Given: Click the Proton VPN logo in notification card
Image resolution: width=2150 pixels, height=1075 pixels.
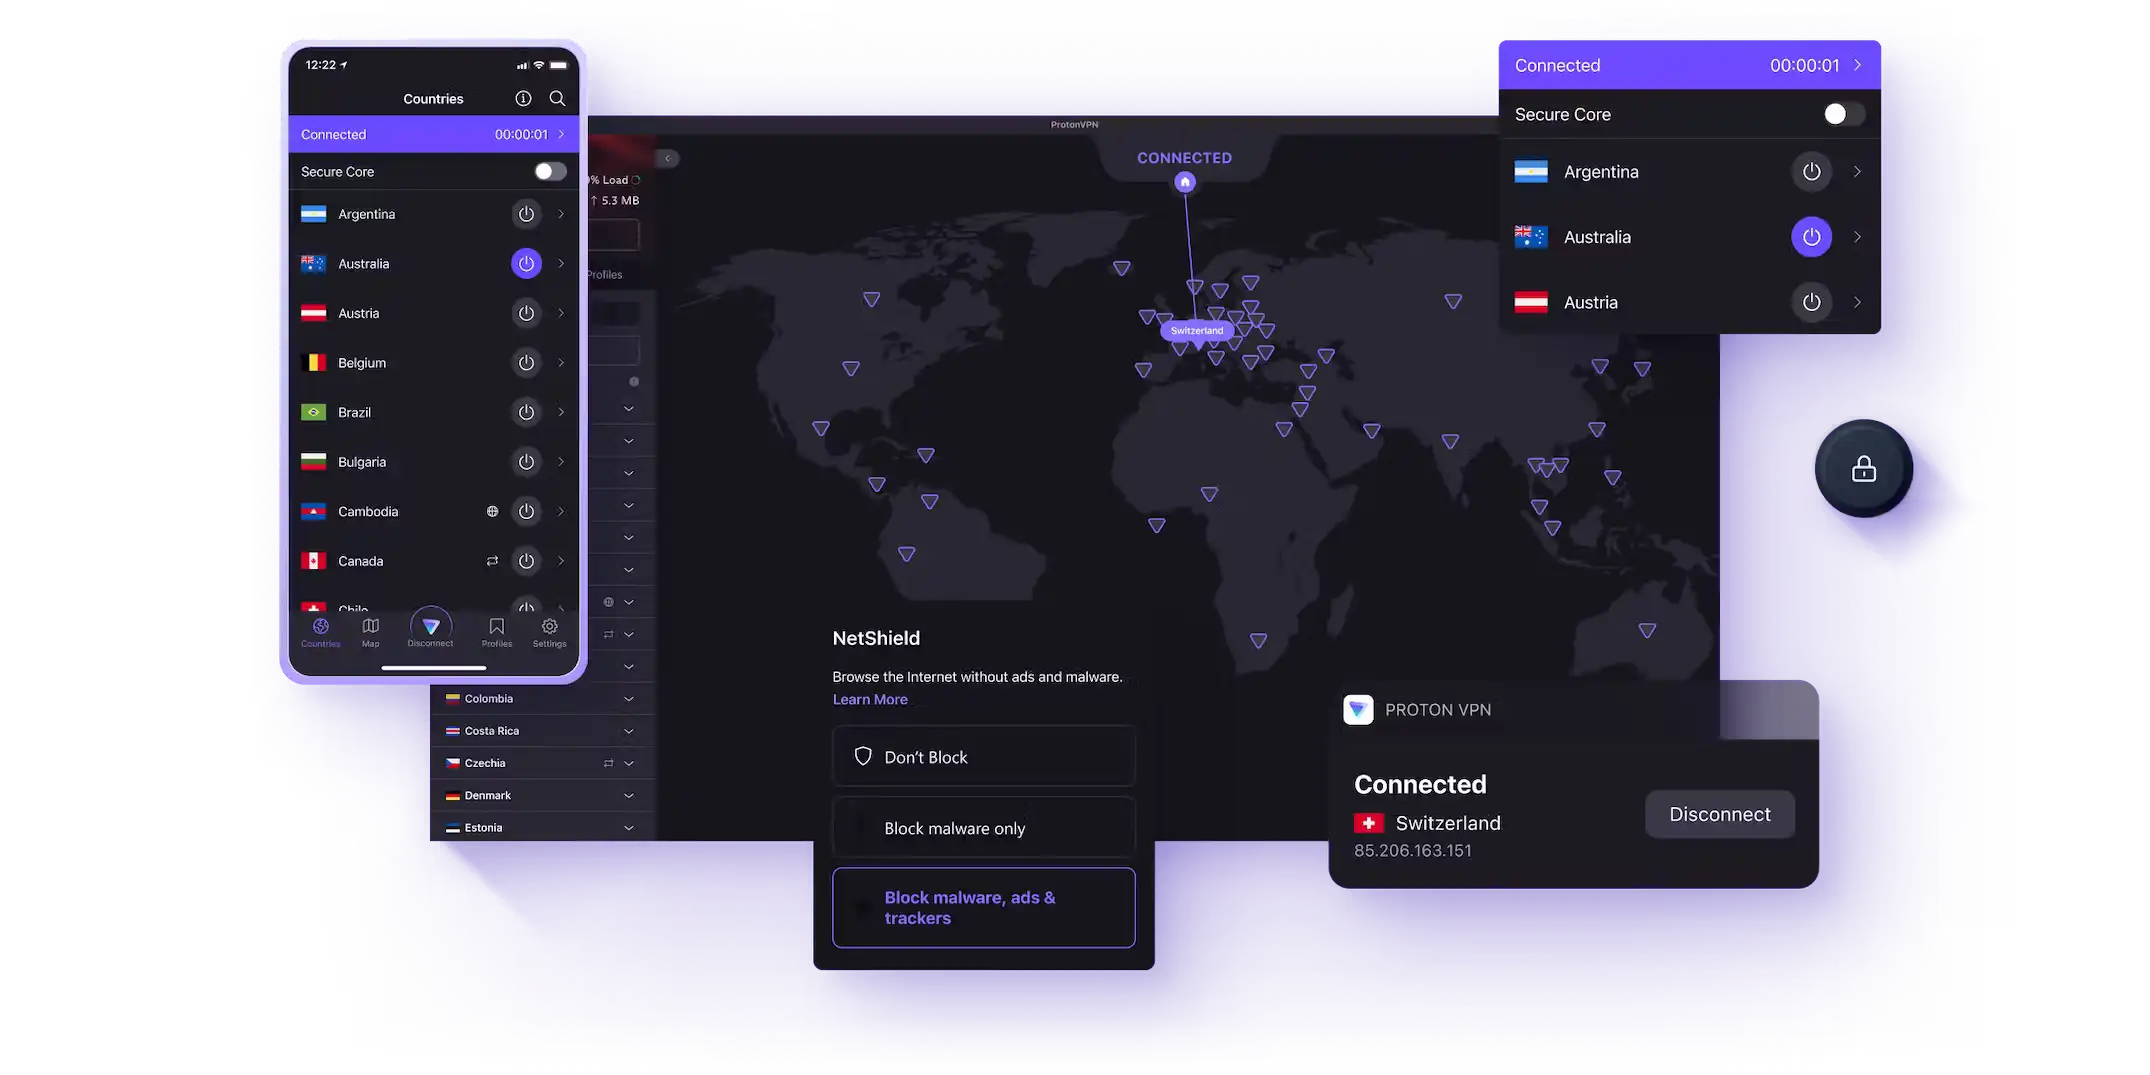Looking at the screenshot, I should click(x=1358, y=710).
